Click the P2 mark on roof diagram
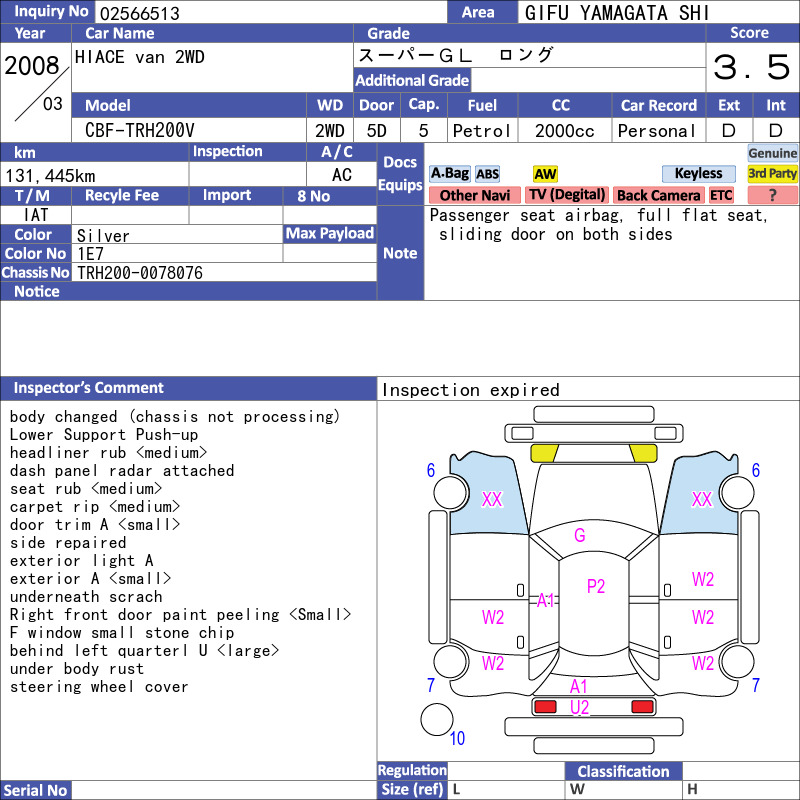Screen dimensions: 800x800 pyautogui.click(x=595, y=587)
